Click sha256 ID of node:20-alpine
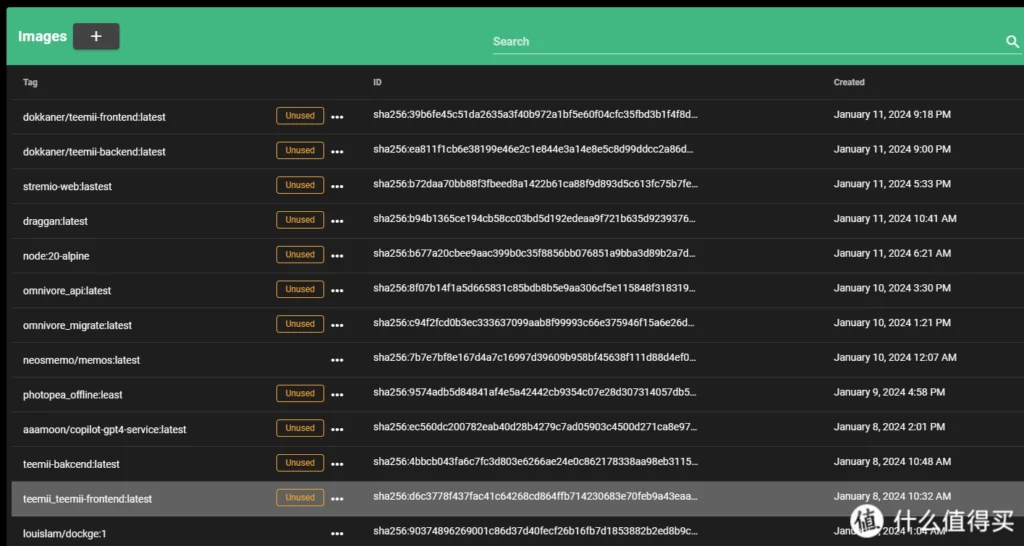 click(x=535, y=256)
